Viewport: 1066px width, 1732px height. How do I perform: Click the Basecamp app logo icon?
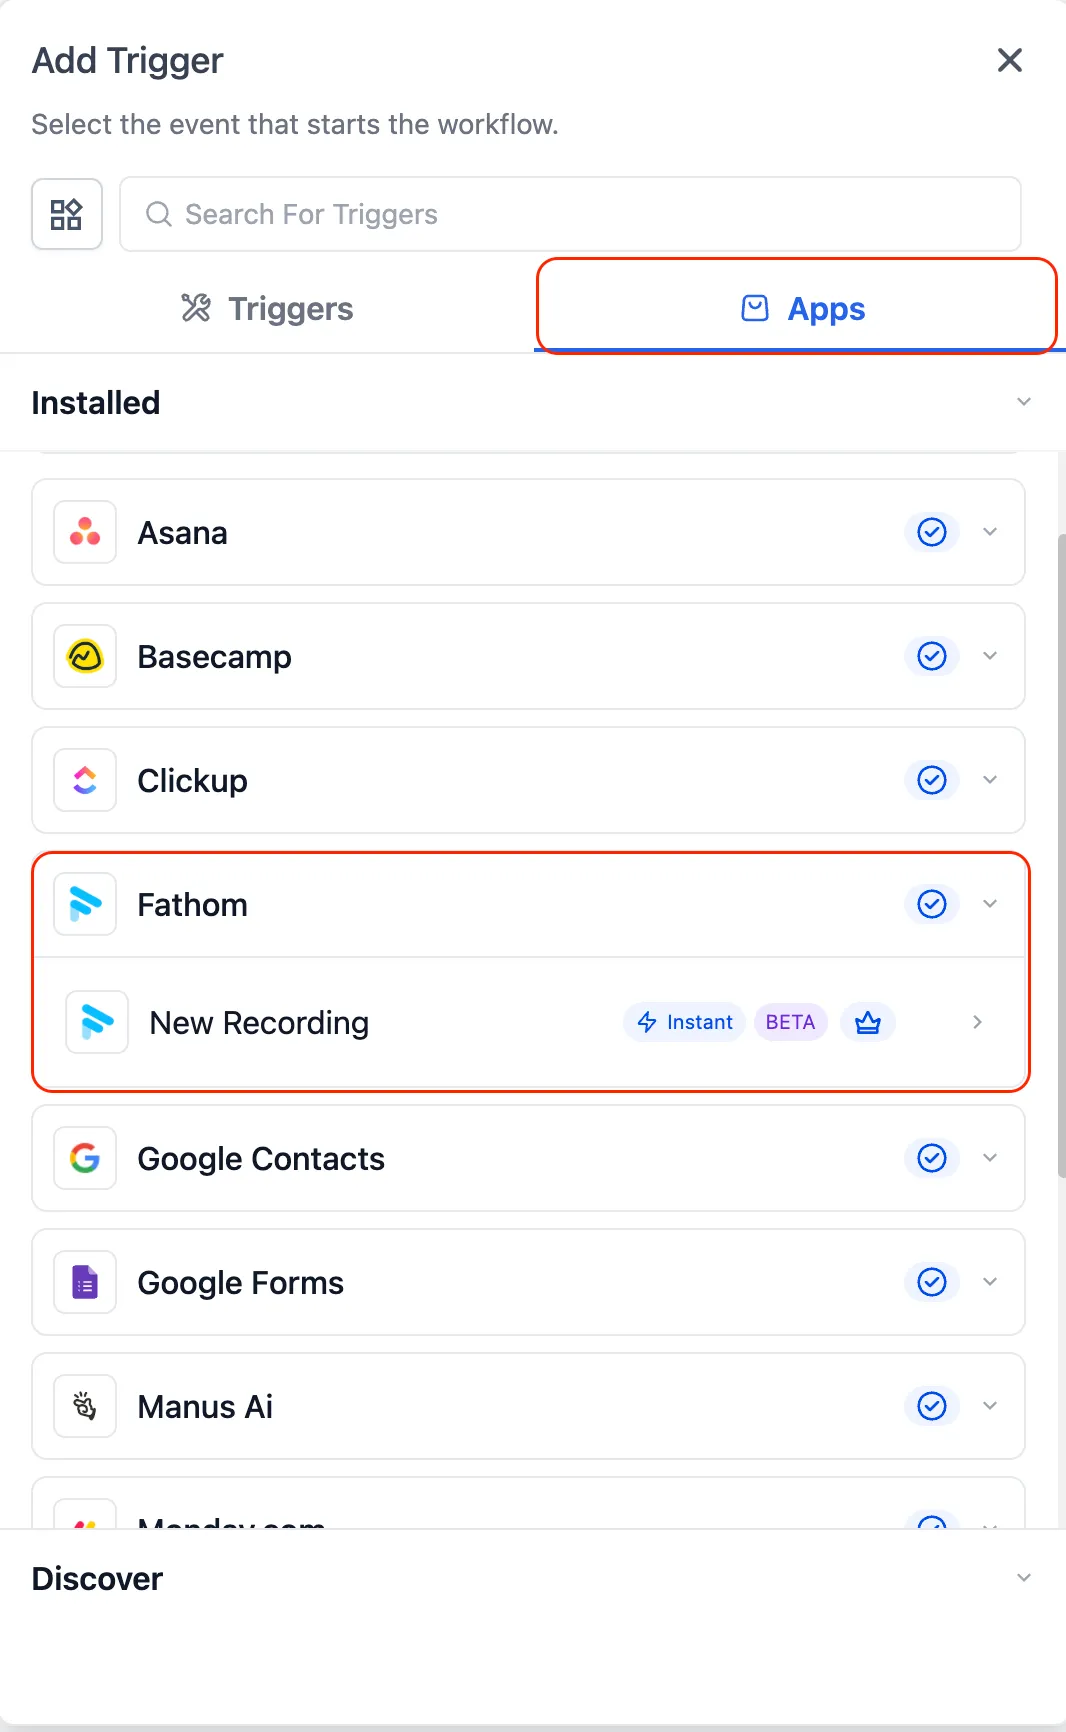[x=85, y=656]
